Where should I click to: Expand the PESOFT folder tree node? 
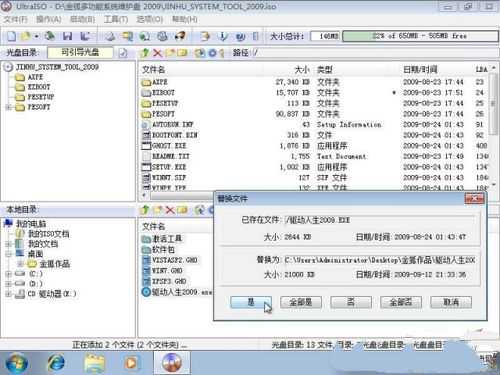pyautogui.click(x=8, y=107)
